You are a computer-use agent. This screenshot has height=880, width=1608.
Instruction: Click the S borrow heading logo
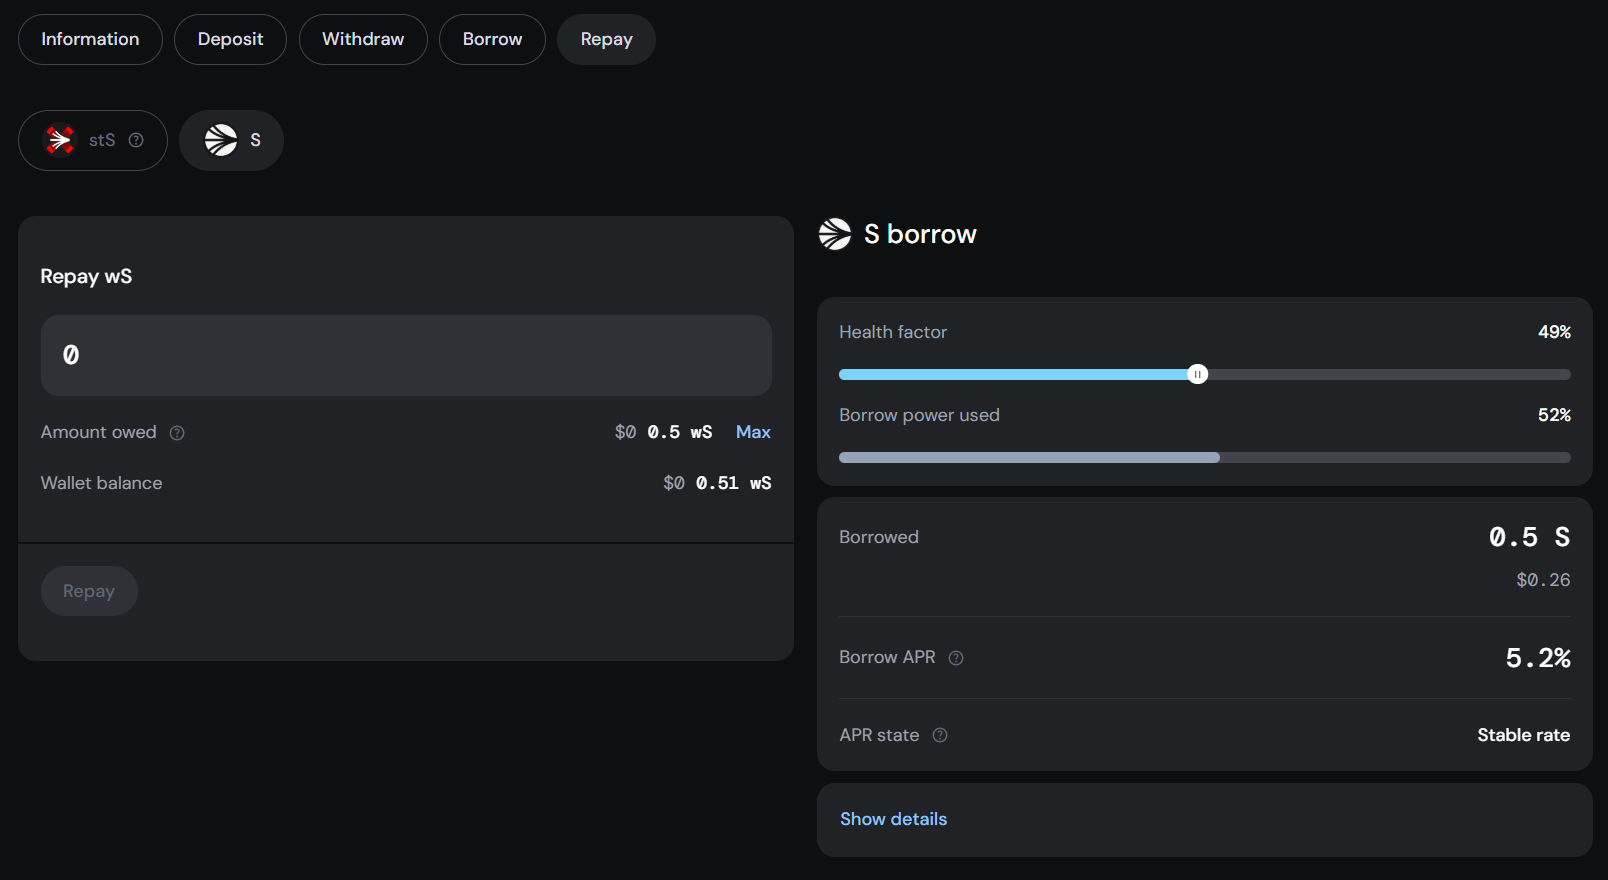835,234
